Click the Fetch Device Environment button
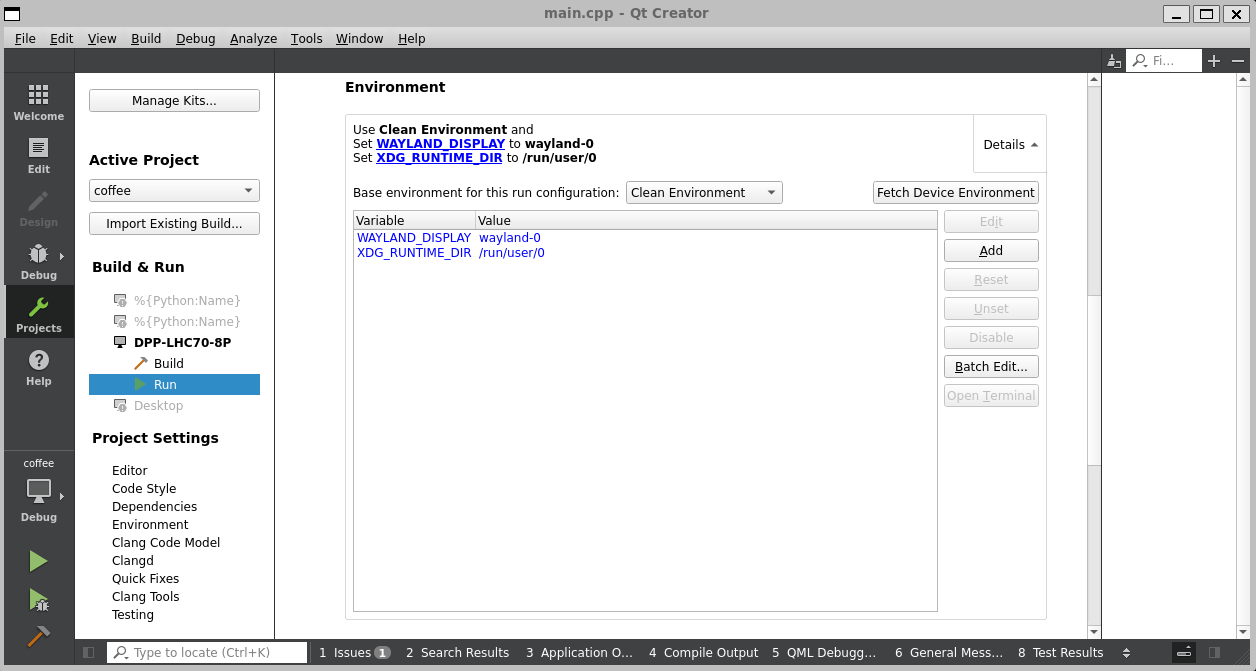Screen dimensions: 1256x671 click(955, 193)
